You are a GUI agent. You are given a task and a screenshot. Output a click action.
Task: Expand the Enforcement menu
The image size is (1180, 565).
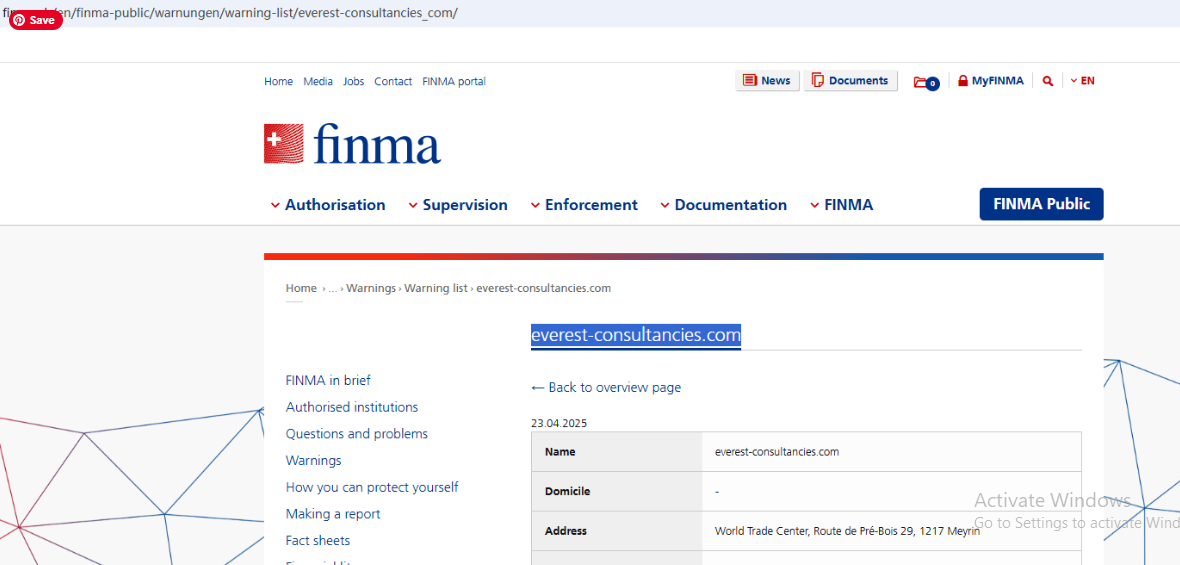pyautogui.click(x=584, y=205)
